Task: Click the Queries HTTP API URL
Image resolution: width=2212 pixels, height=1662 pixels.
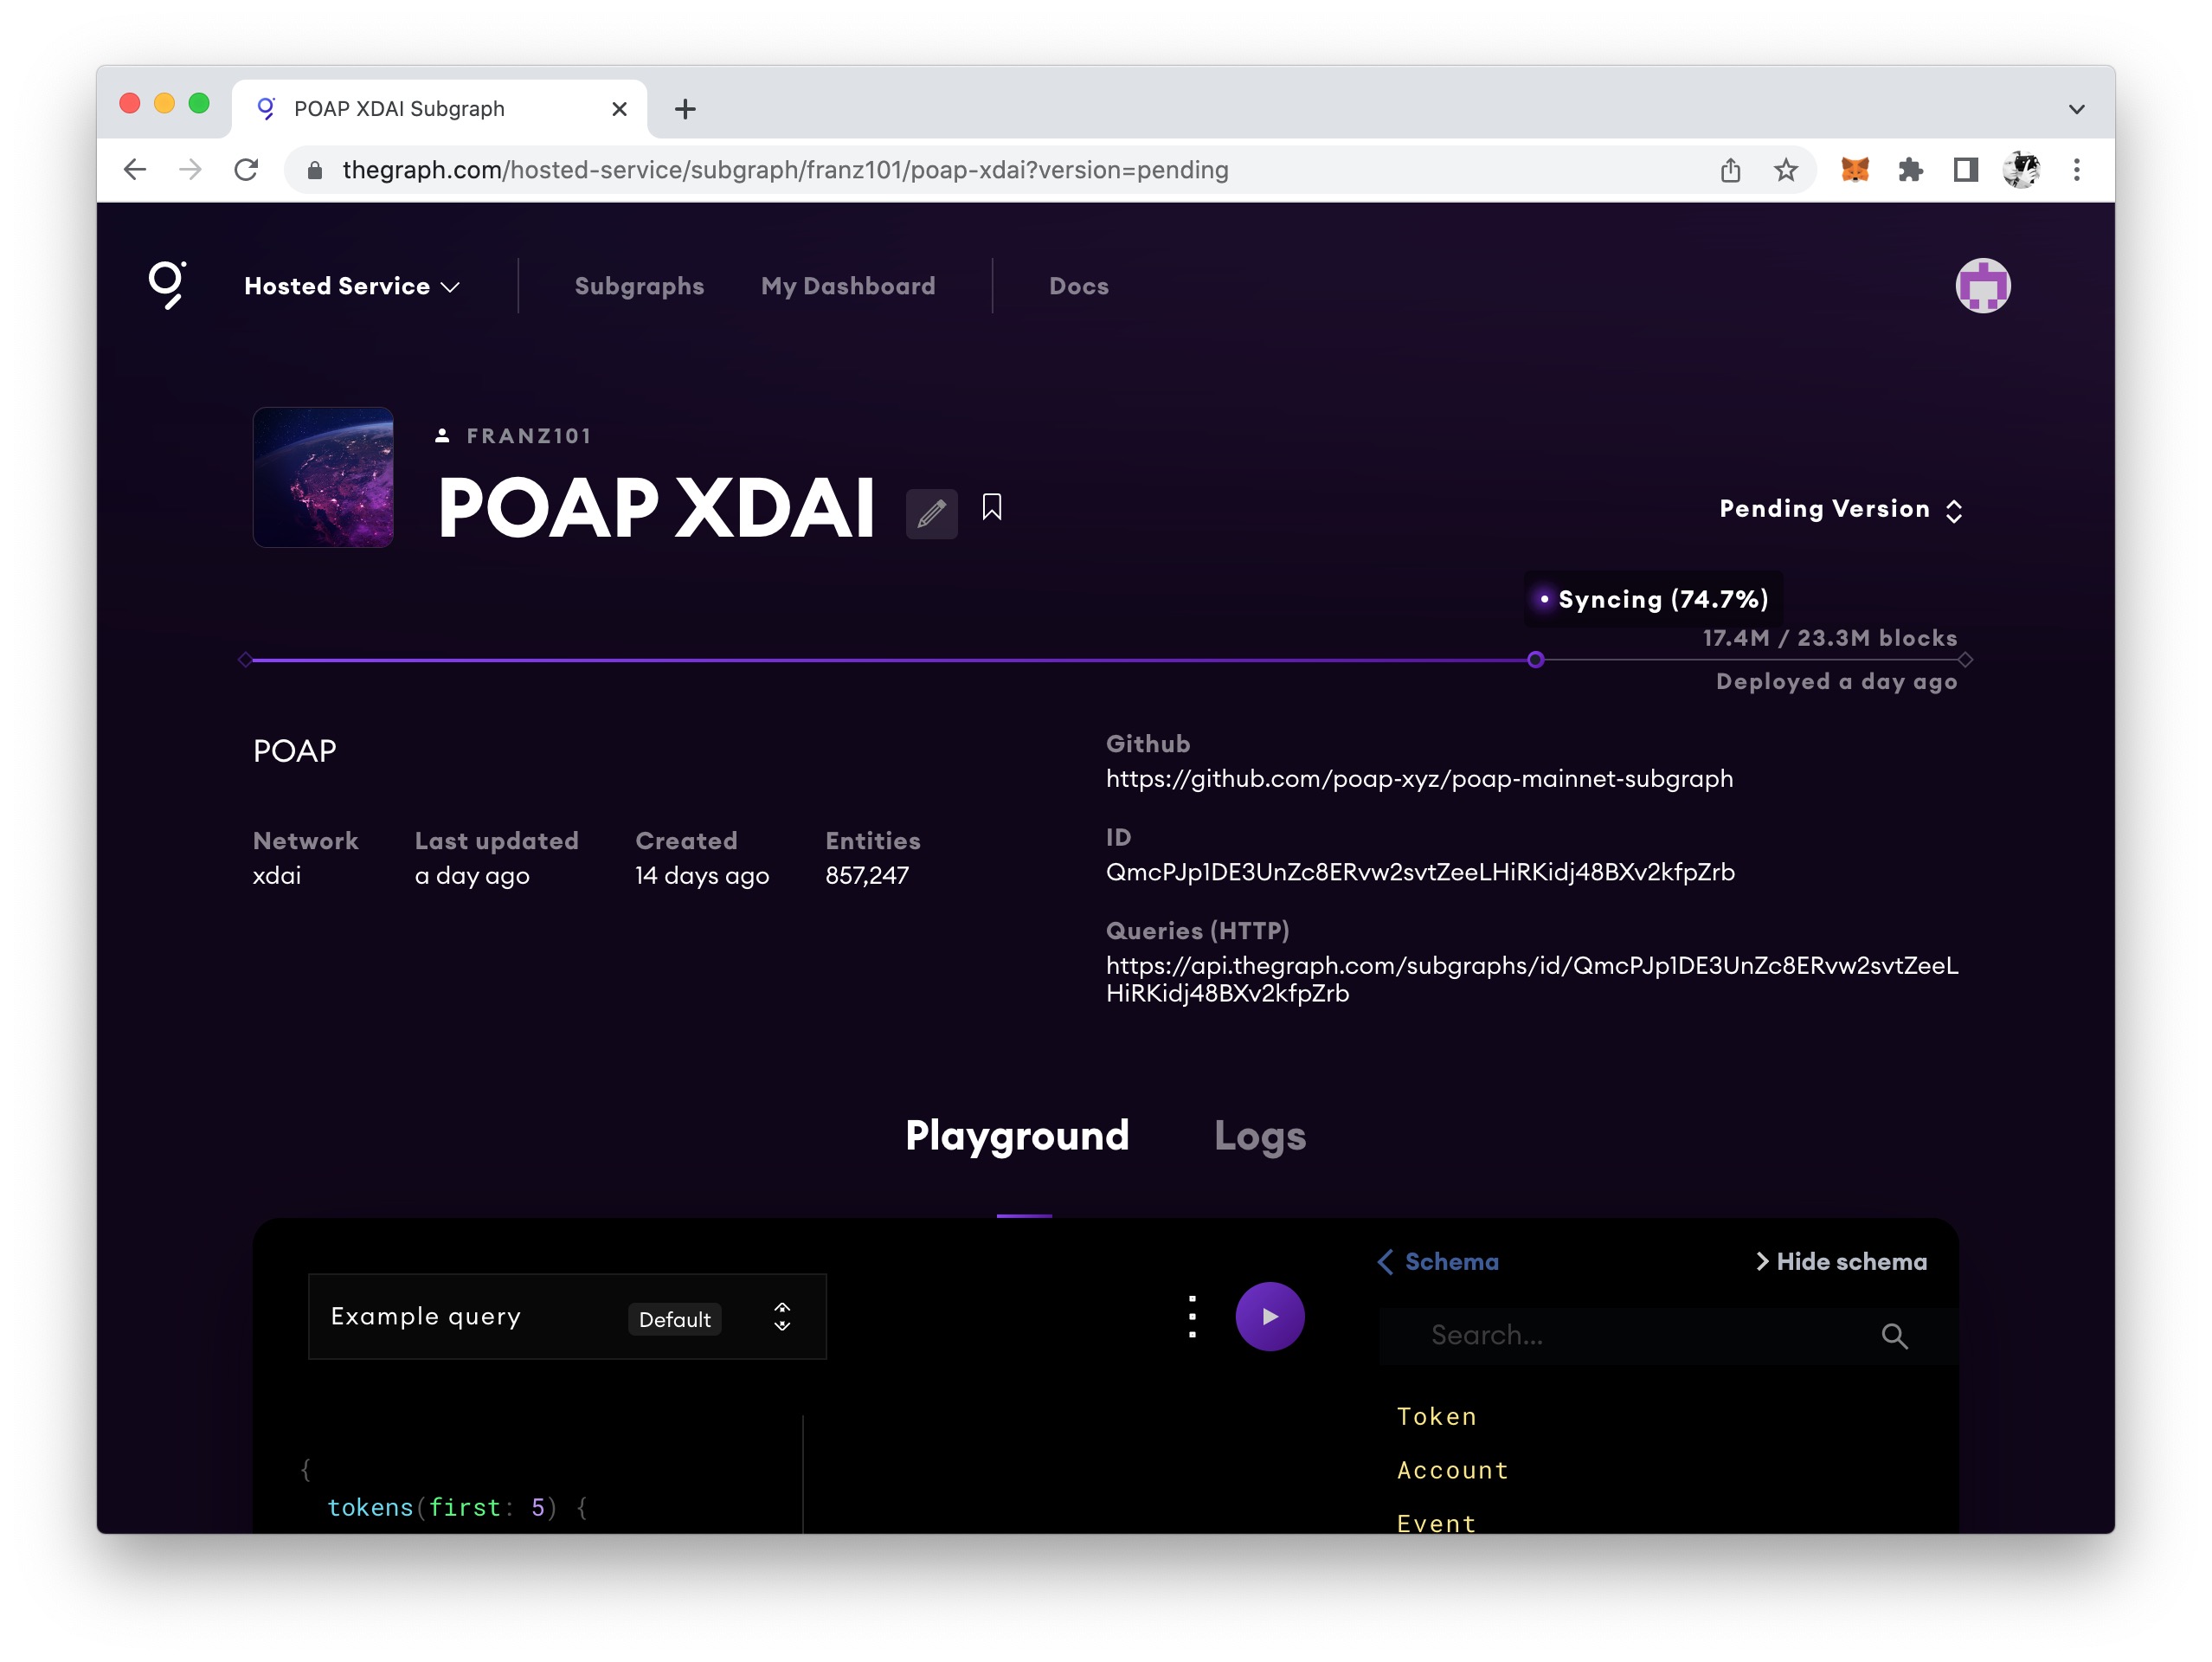Action: click(1532, 979)
